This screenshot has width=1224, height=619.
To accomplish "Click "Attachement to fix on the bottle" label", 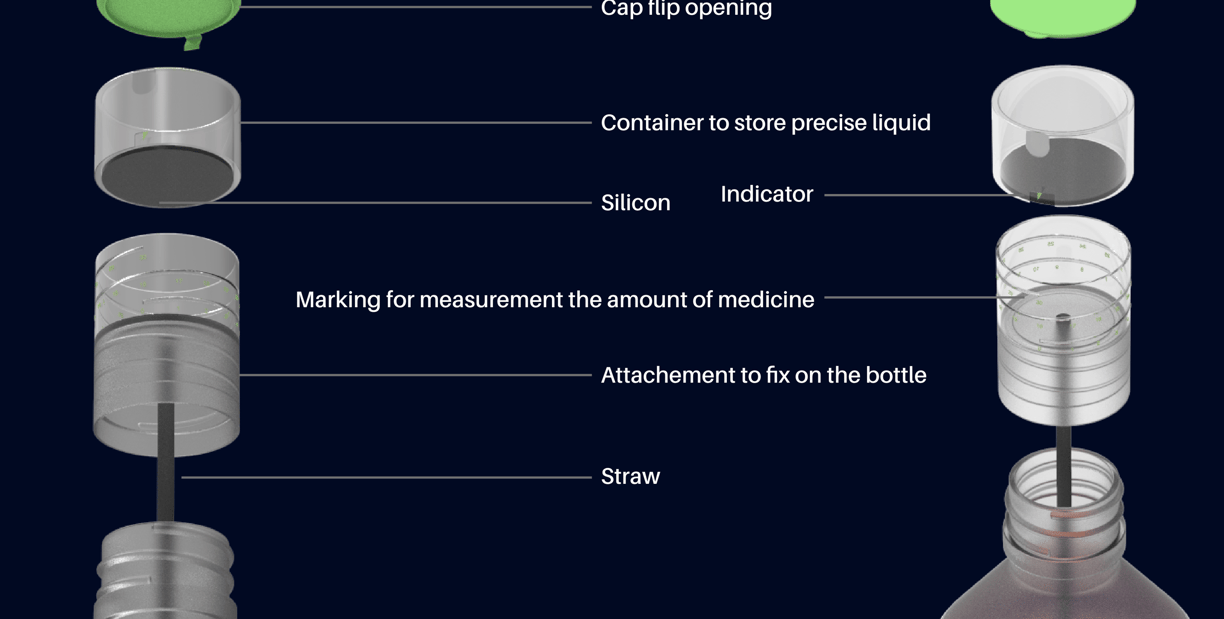I will point(763,375).
